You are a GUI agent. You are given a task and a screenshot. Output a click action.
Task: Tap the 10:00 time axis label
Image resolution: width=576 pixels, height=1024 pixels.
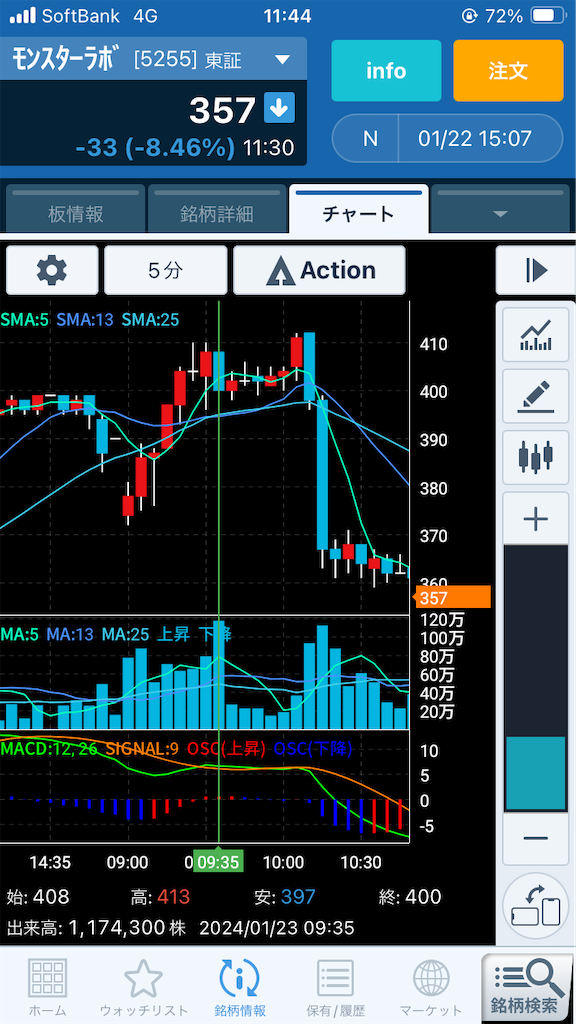pos(284,862)
